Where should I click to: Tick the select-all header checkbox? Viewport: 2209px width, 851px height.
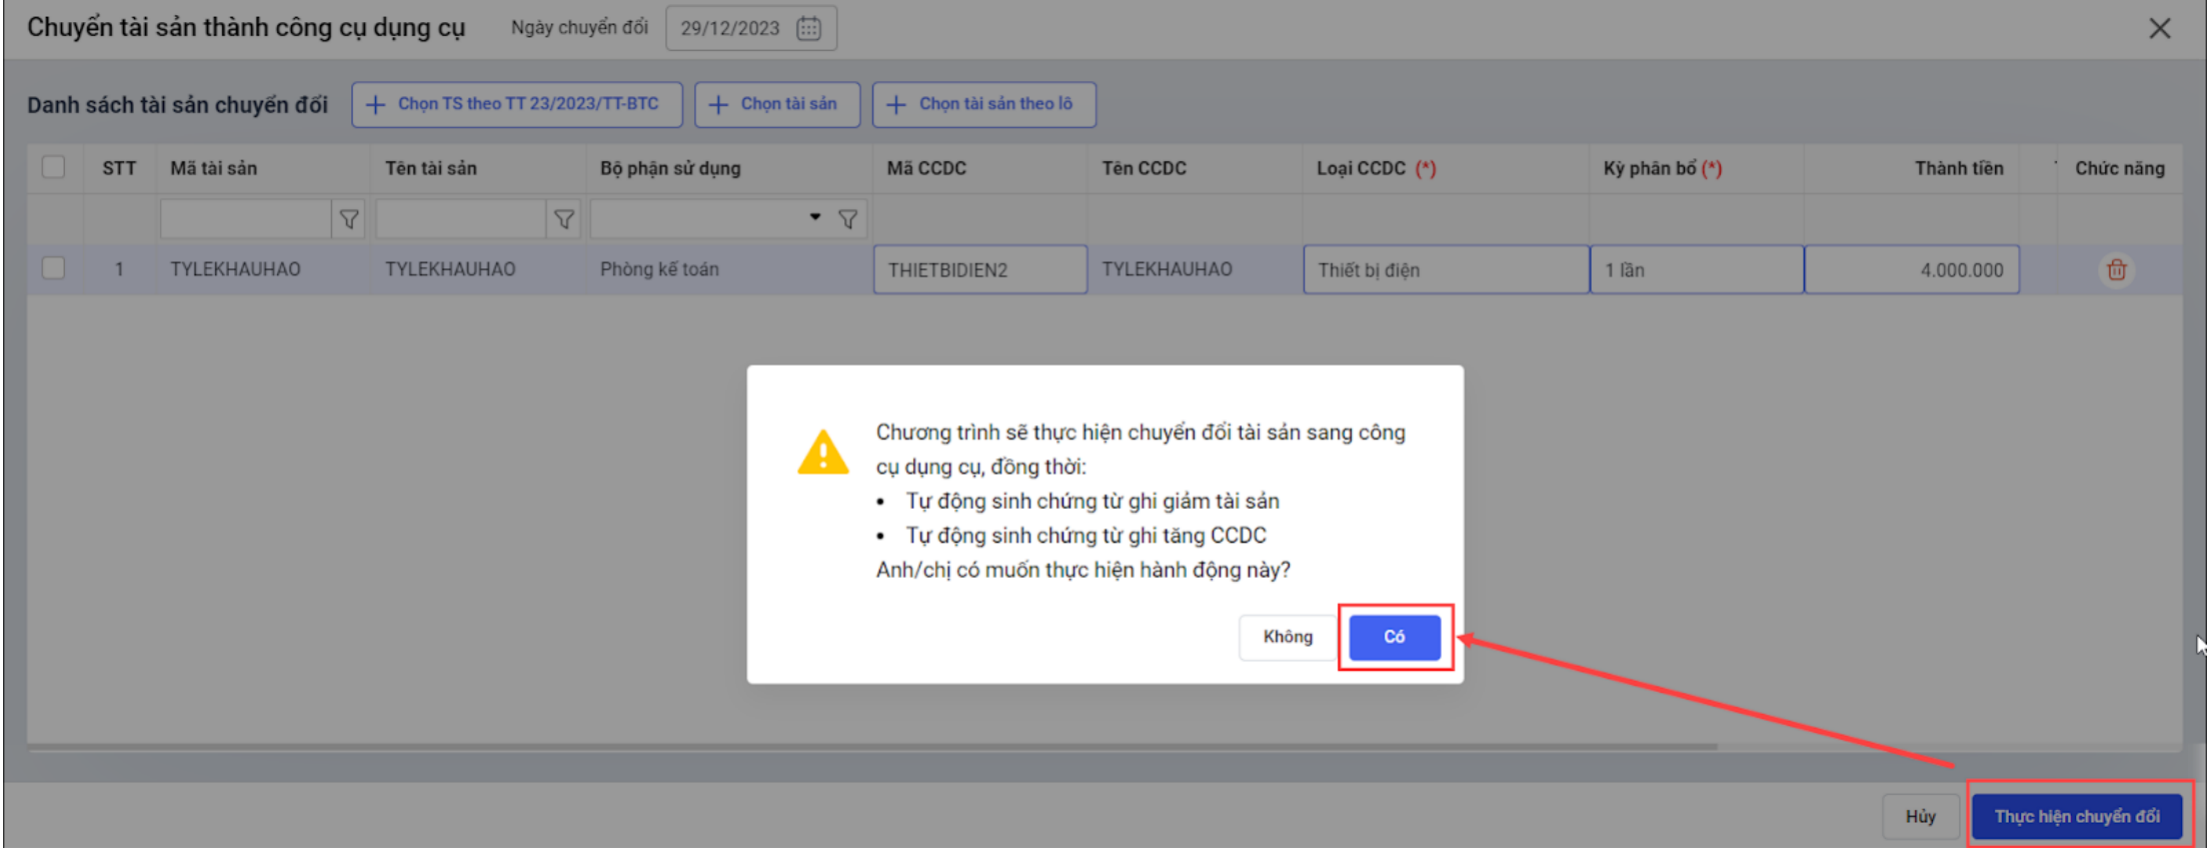(x=54, y=167)
